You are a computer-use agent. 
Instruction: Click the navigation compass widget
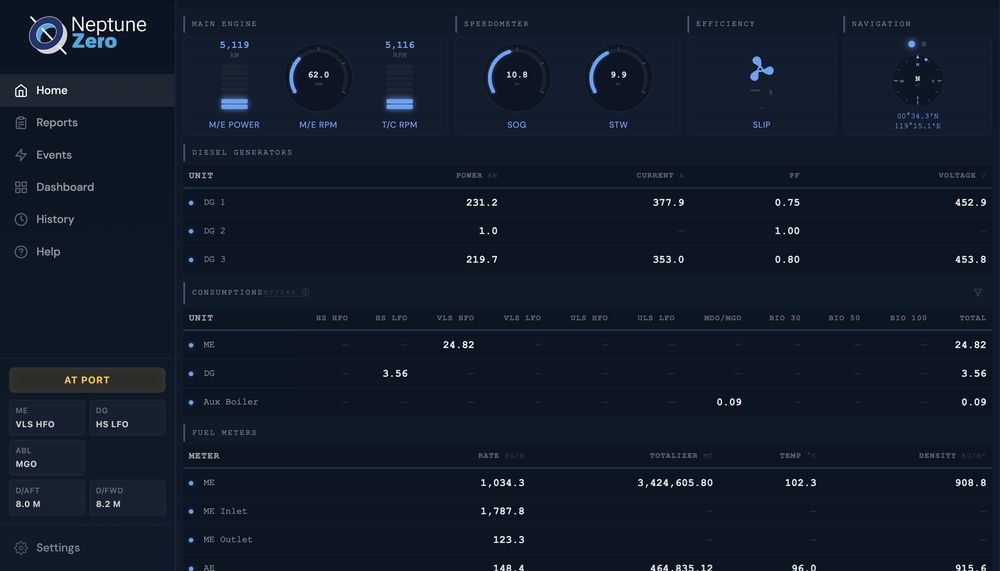point(917,80)
